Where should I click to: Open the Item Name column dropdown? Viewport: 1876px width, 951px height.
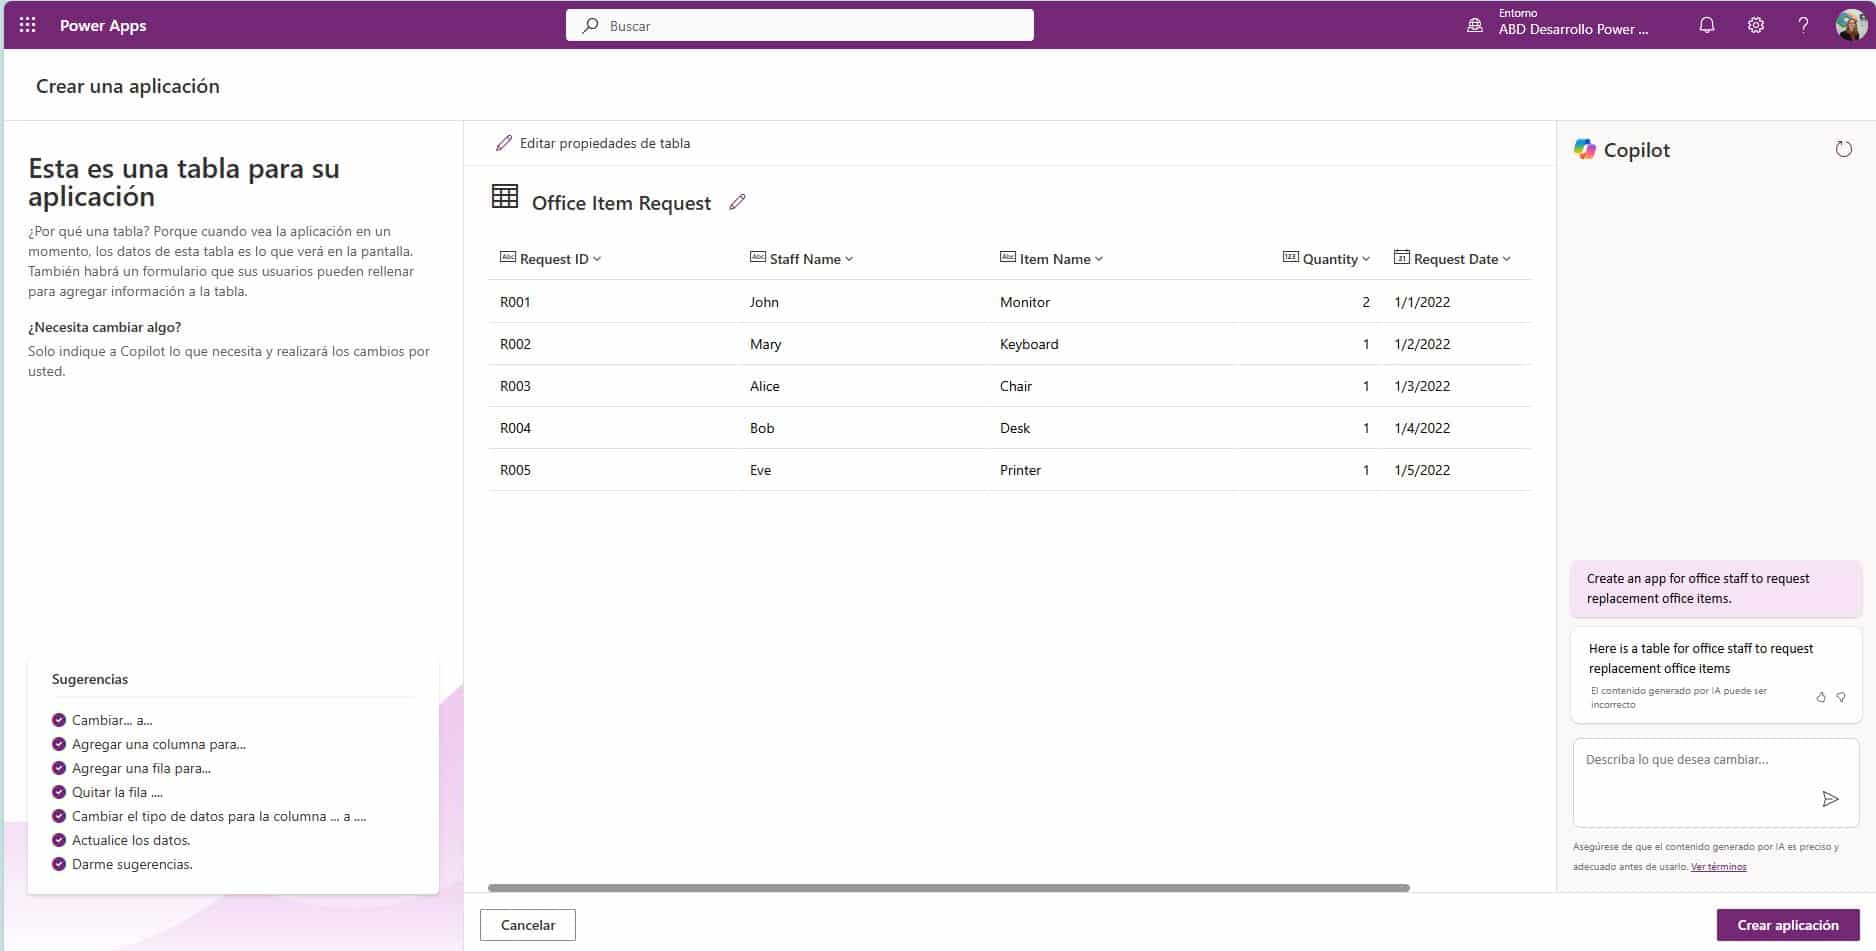[1099, 259]
